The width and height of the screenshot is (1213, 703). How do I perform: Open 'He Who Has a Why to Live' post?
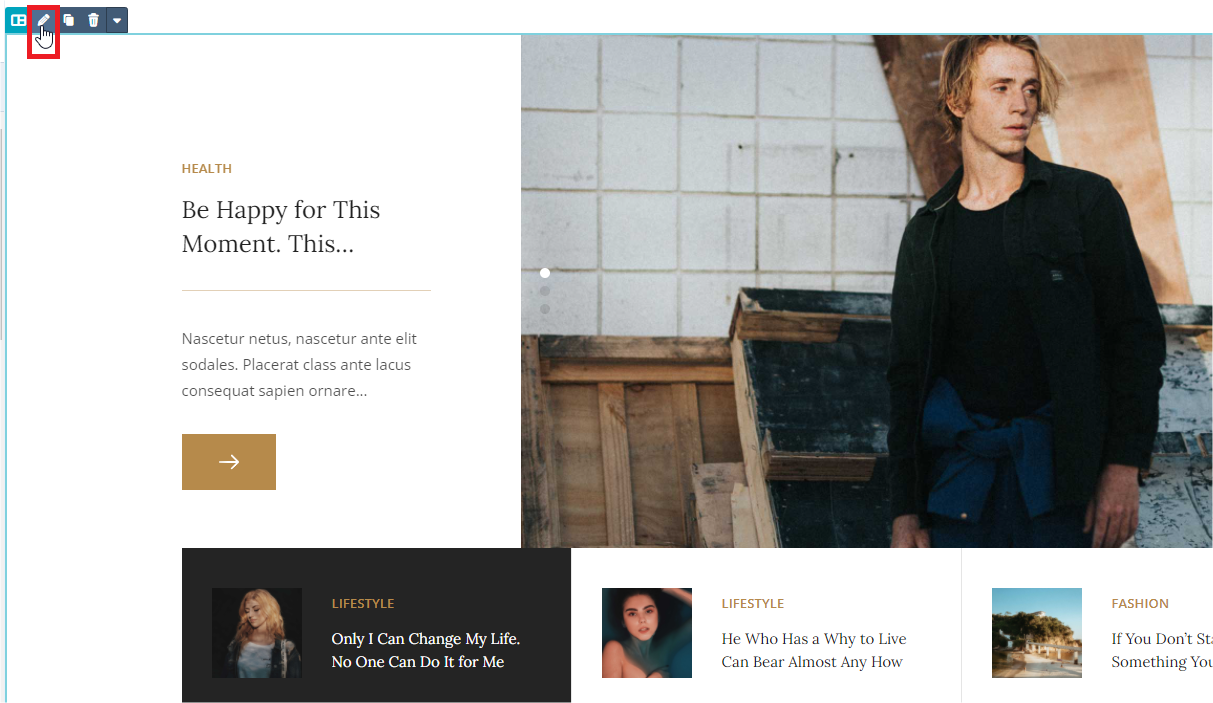click(x=814, y=650)
